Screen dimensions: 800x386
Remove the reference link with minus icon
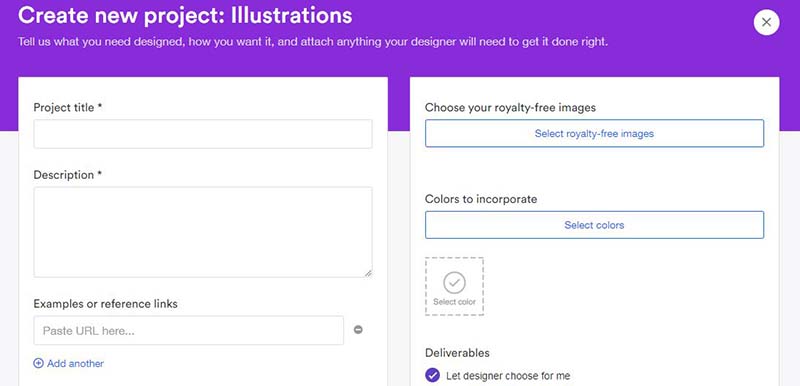coord(358,330)
